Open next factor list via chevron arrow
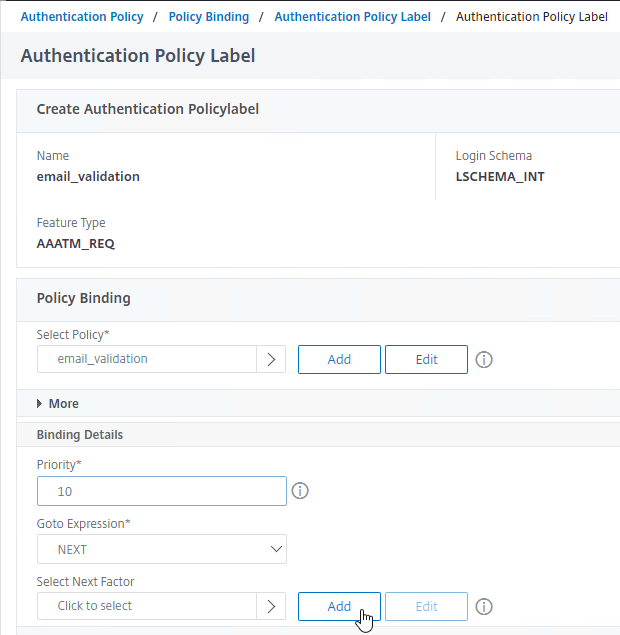This screenshot has height=635, width=620. point(271,606)
